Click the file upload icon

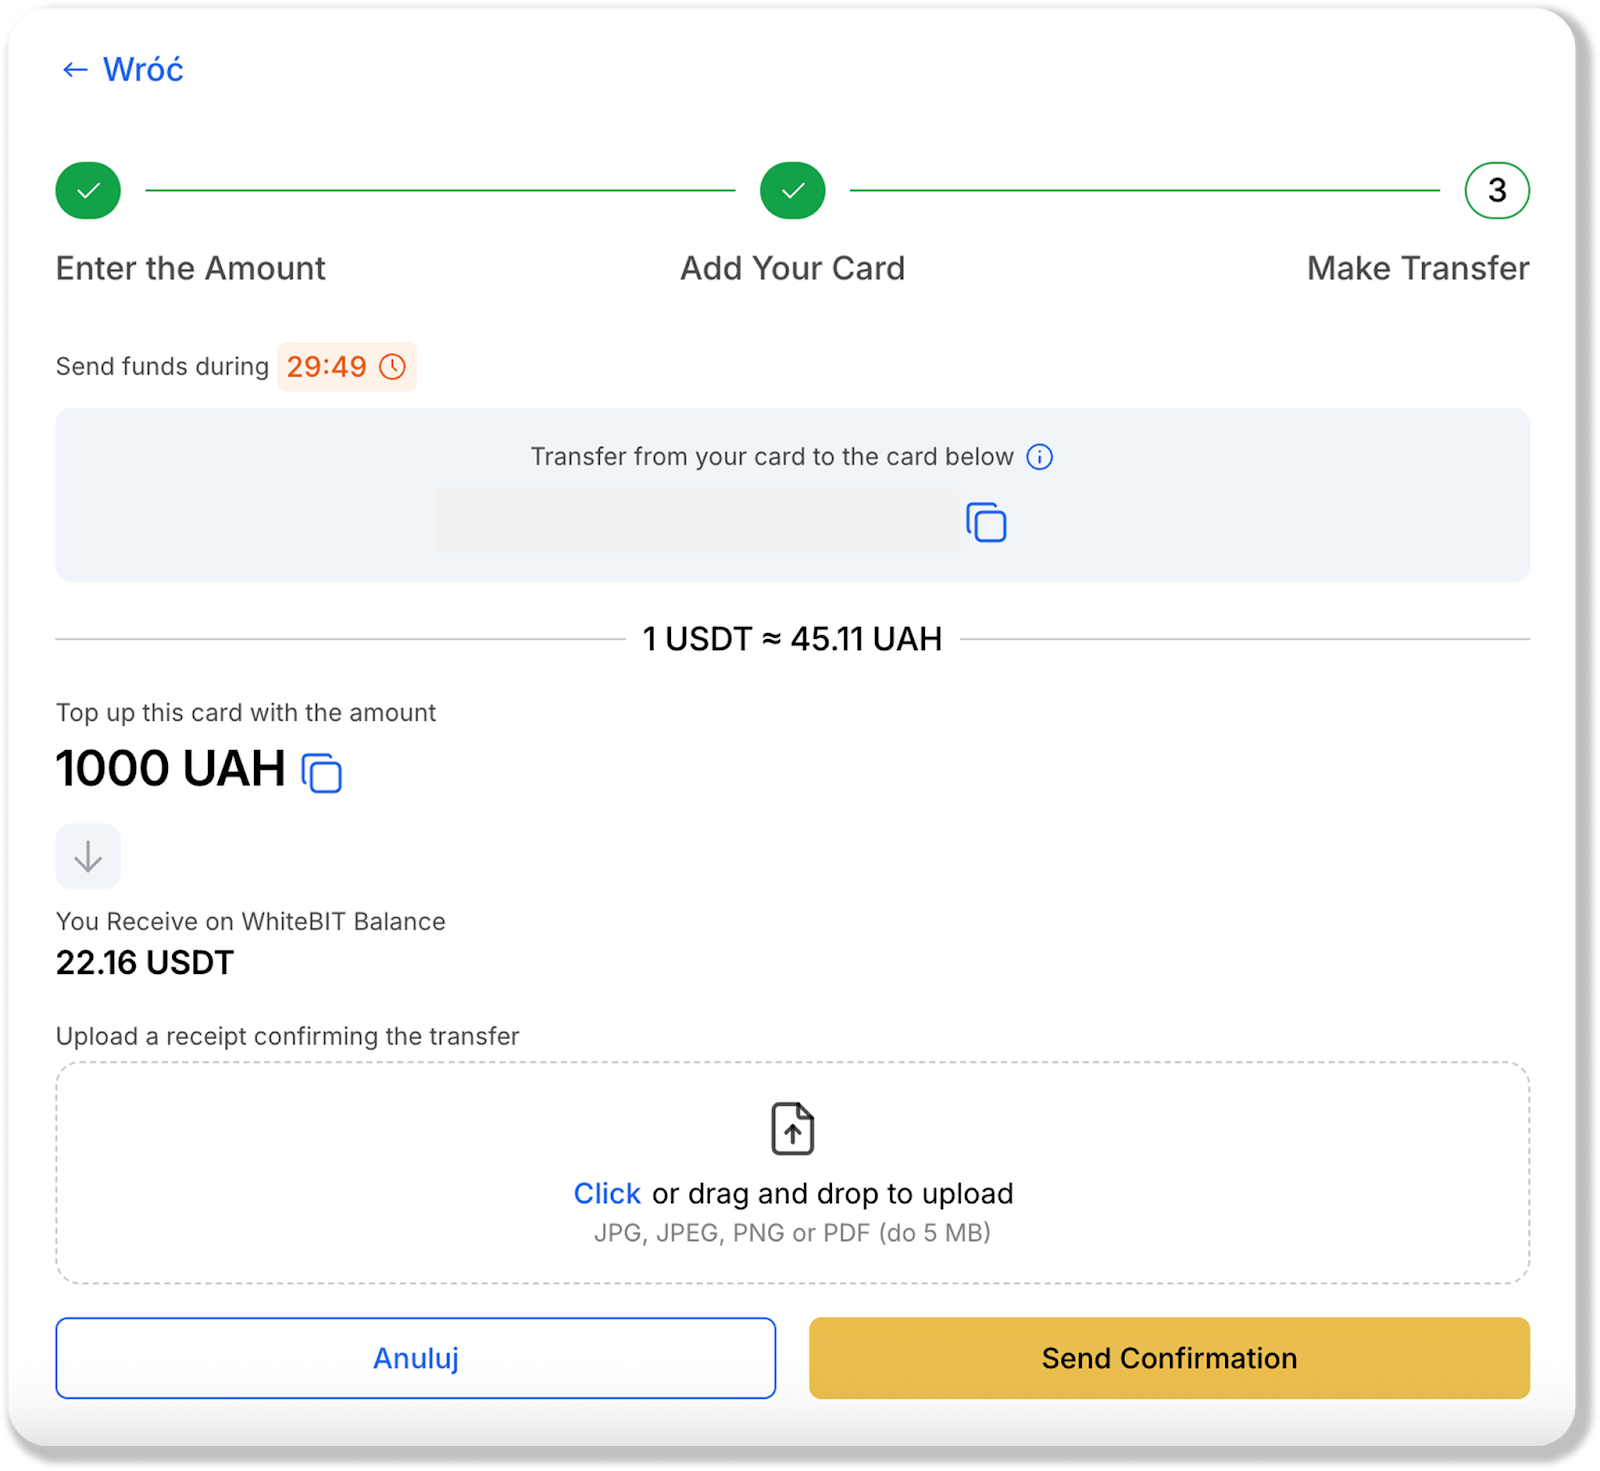point(792,1129)
